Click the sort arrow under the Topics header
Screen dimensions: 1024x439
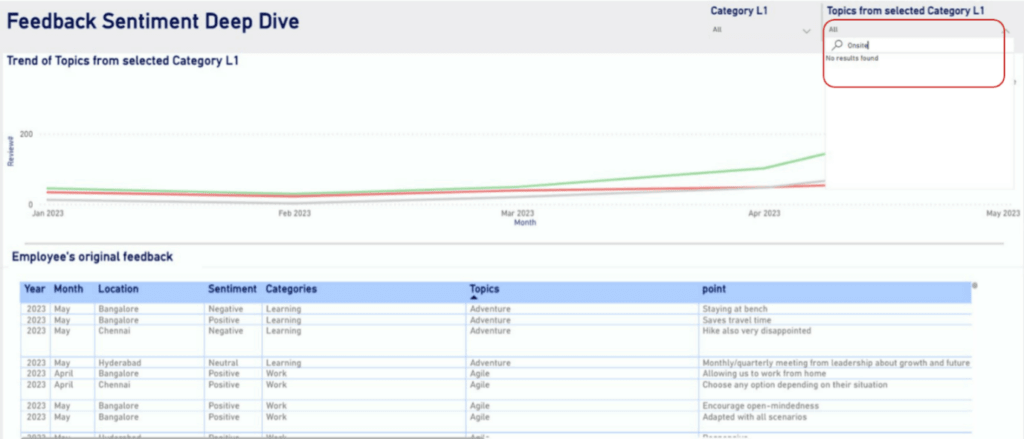pyautogui.click(x=474, y=298)
